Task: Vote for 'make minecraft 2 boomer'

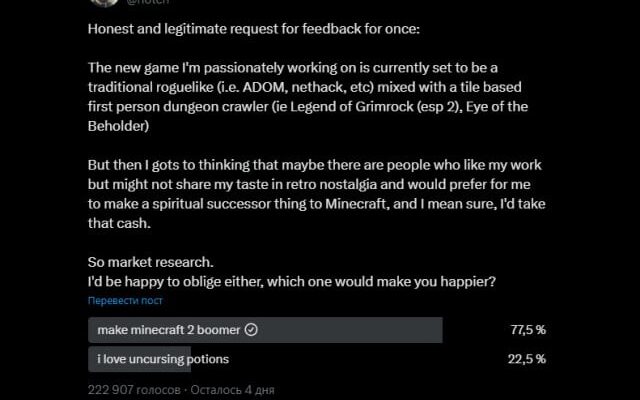Action: click(x=170, y=330)
